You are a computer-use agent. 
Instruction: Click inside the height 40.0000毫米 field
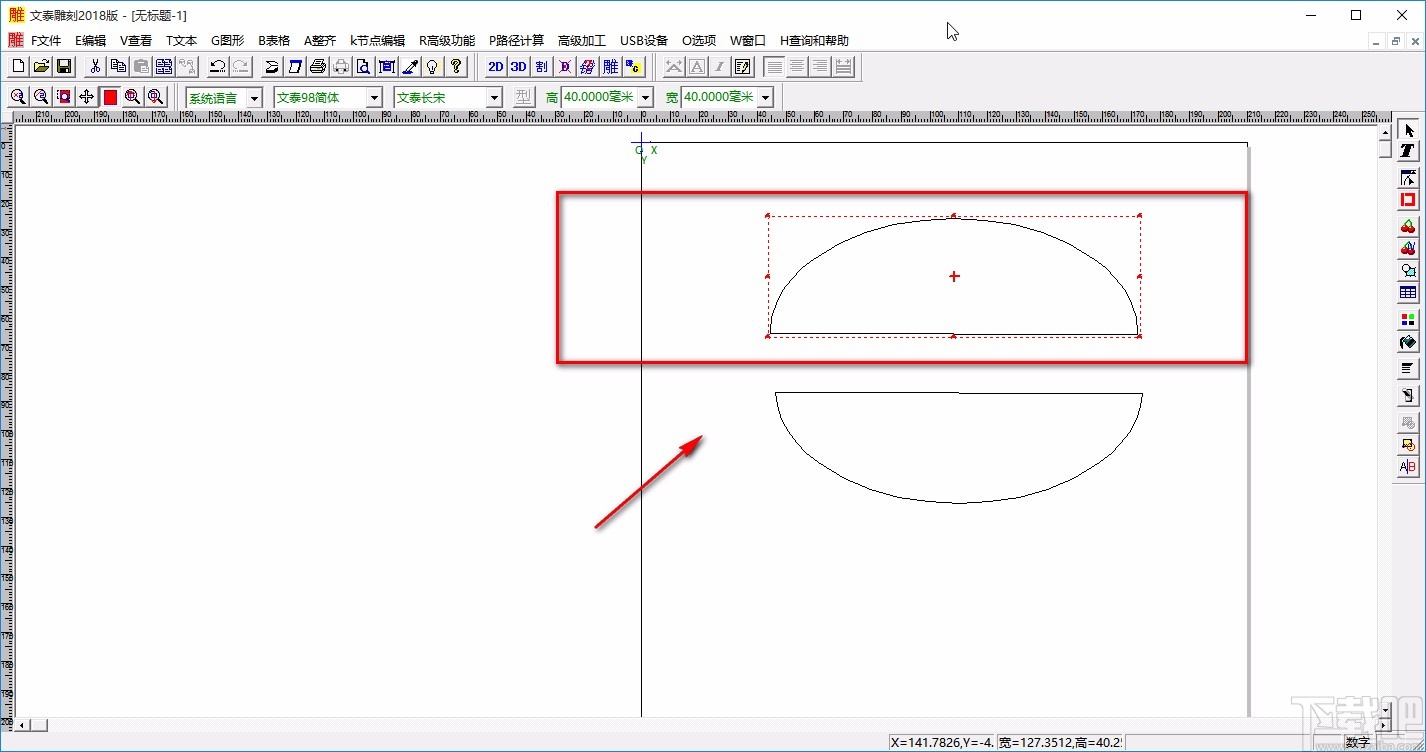[599, 97]
